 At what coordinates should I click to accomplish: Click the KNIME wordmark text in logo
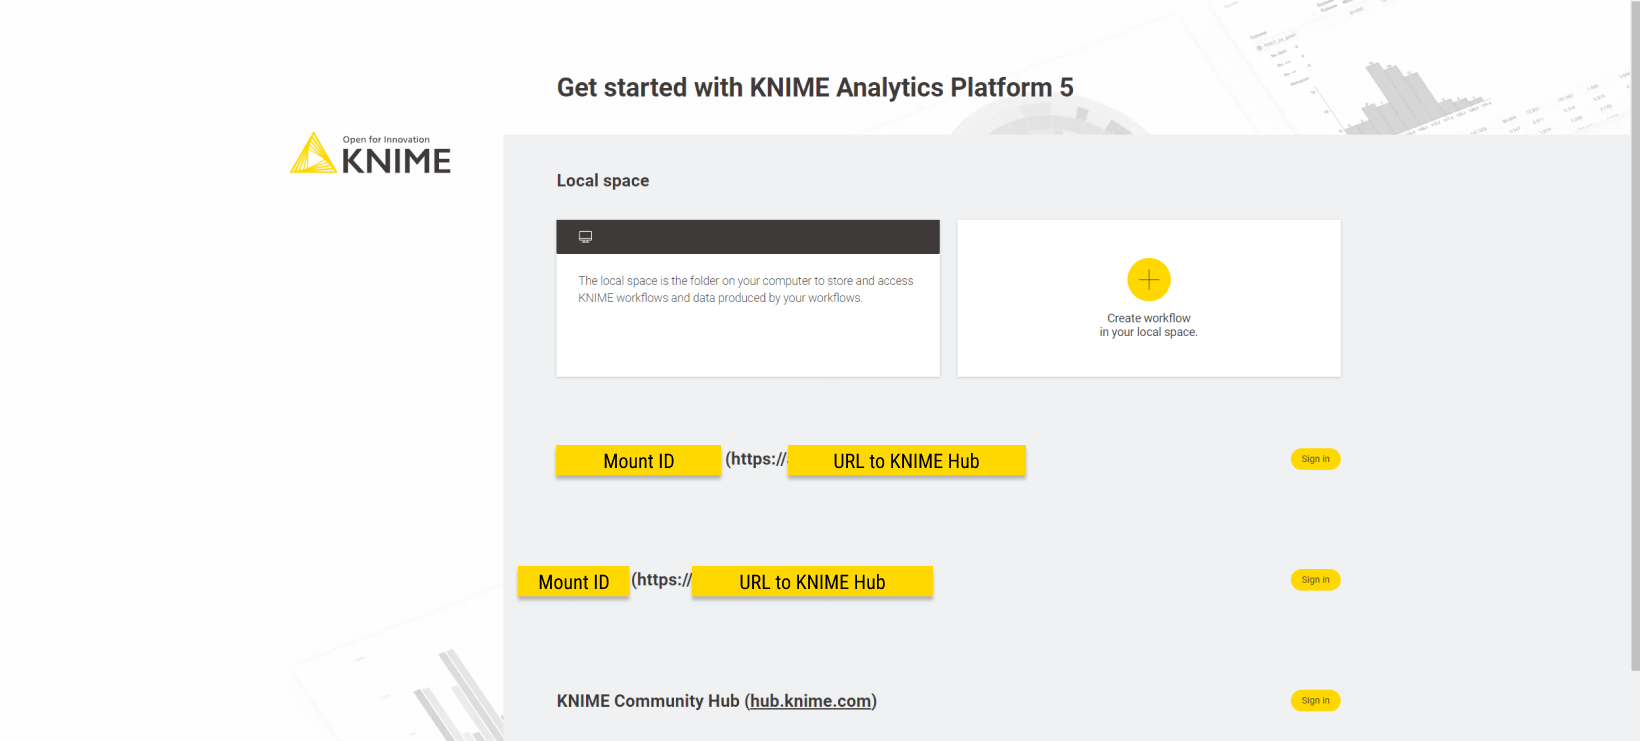[x=396, y=161]
